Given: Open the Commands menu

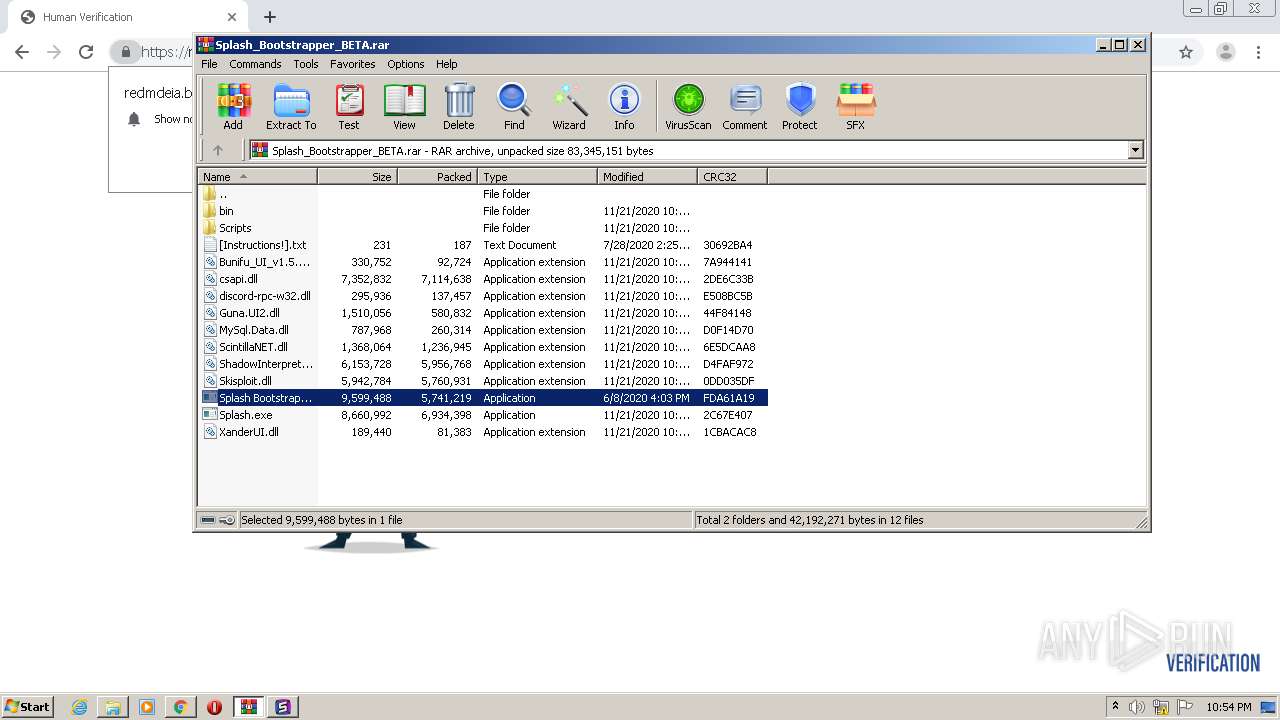Looking at the screenshot, I should [255, 64].
